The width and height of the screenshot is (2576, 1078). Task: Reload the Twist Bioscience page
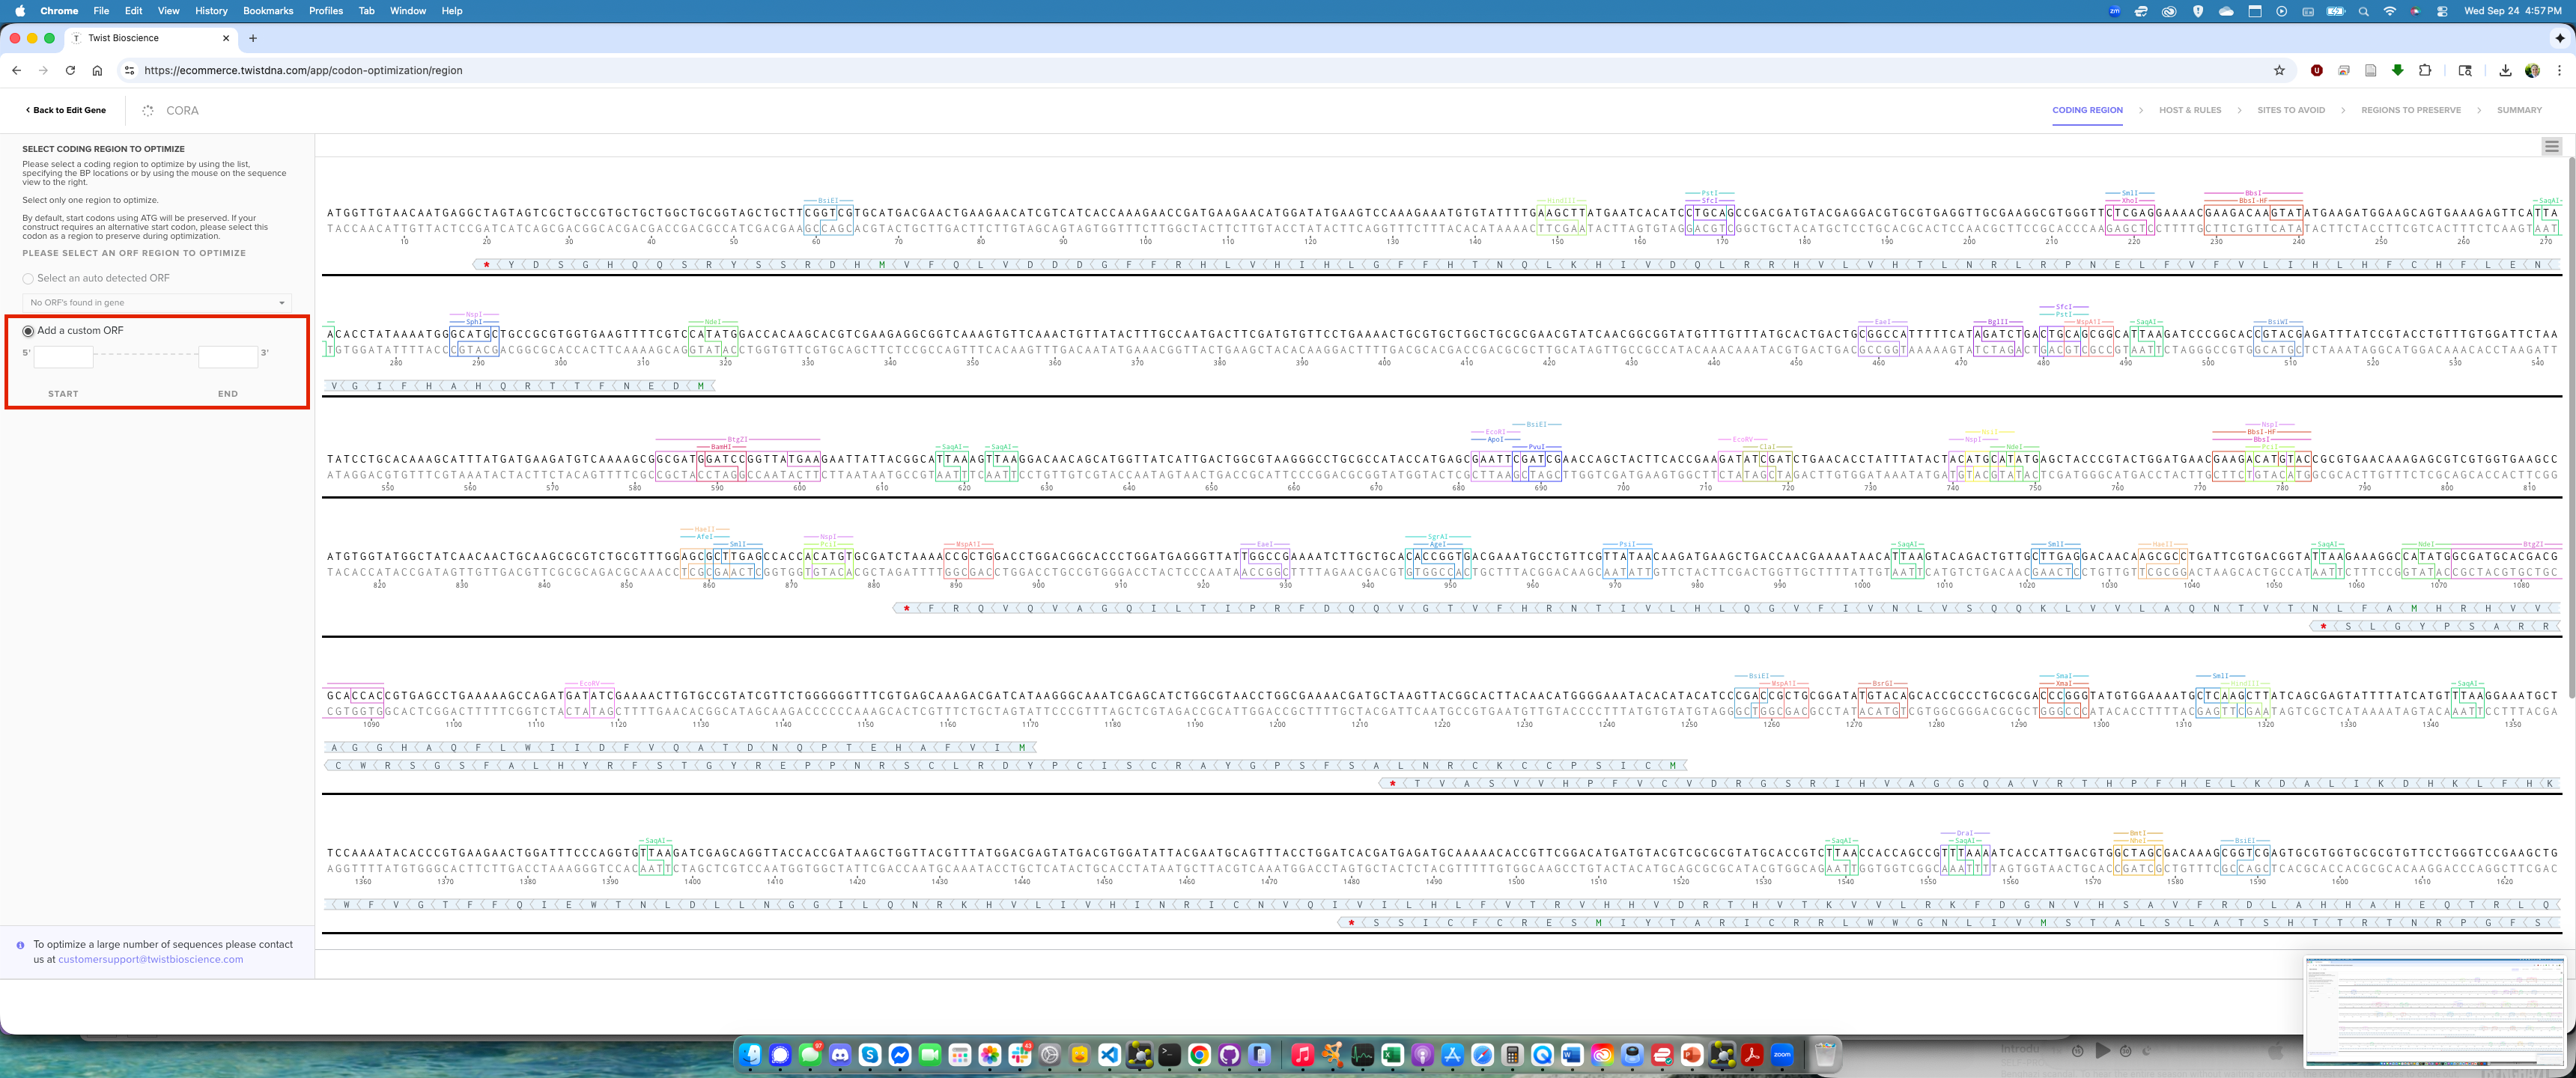click(x=70, y=70)
